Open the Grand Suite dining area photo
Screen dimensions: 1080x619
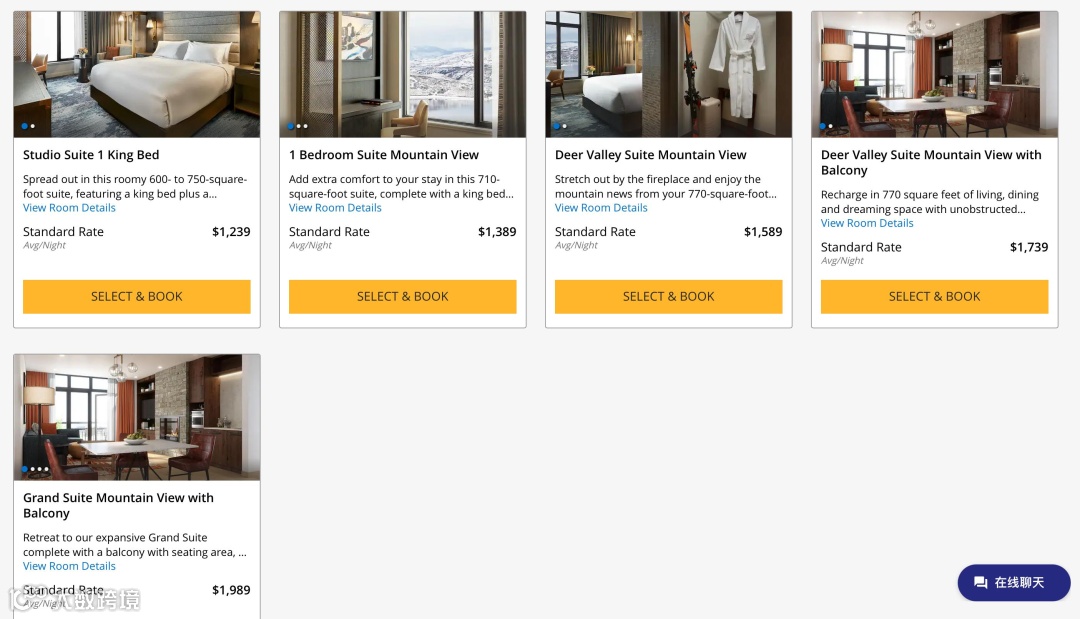point(136,417)
